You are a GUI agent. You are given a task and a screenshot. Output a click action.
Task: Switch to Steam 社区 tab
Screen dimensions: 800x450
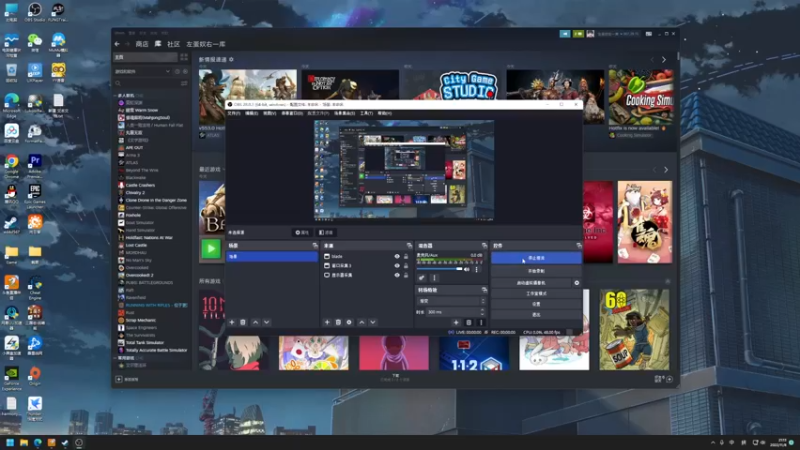pyautogui.click(x=173, y=44)
